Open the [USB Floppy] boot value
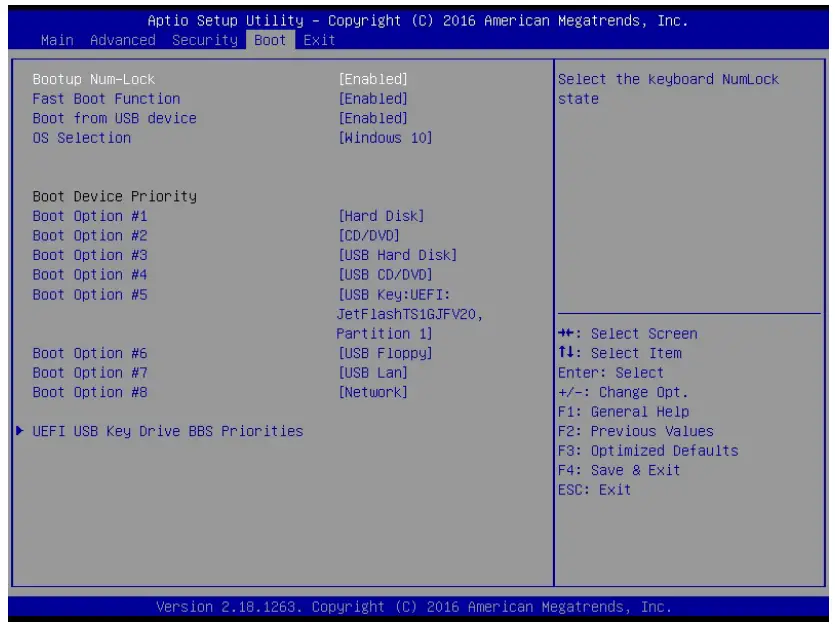 click(386, 353)
